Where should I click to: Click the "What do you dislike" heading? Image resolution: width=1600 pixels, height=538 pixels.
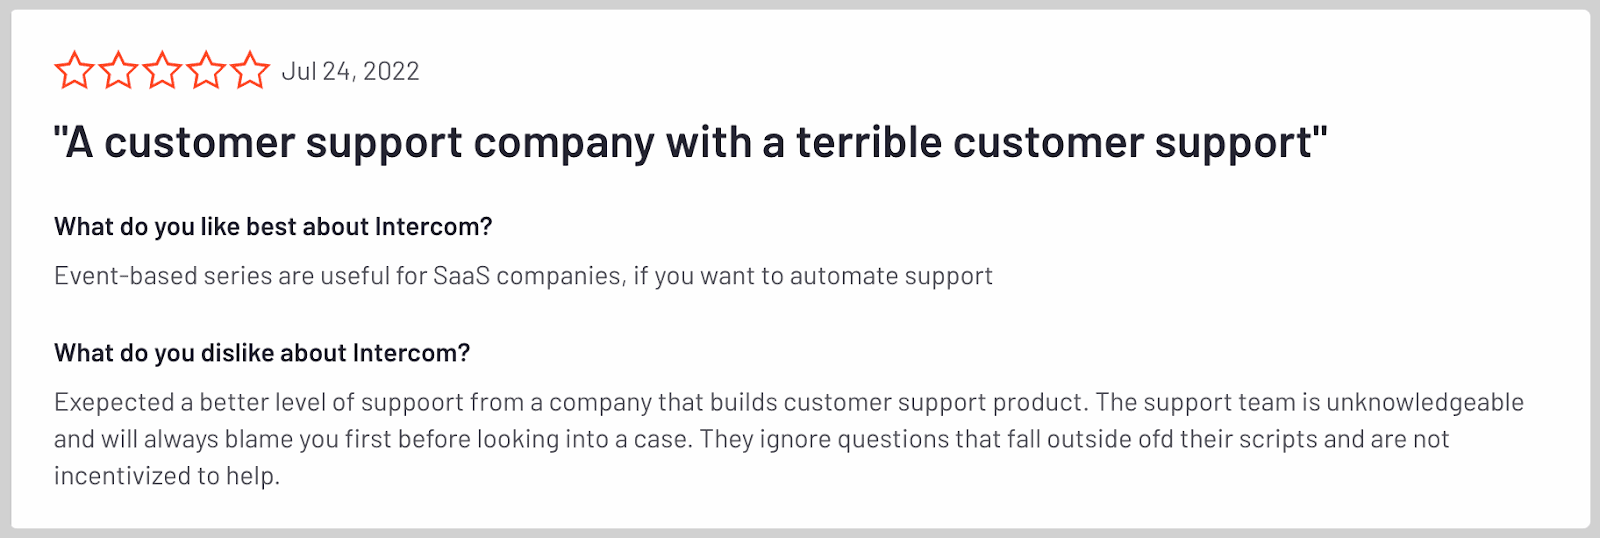[x=262, y=353]
